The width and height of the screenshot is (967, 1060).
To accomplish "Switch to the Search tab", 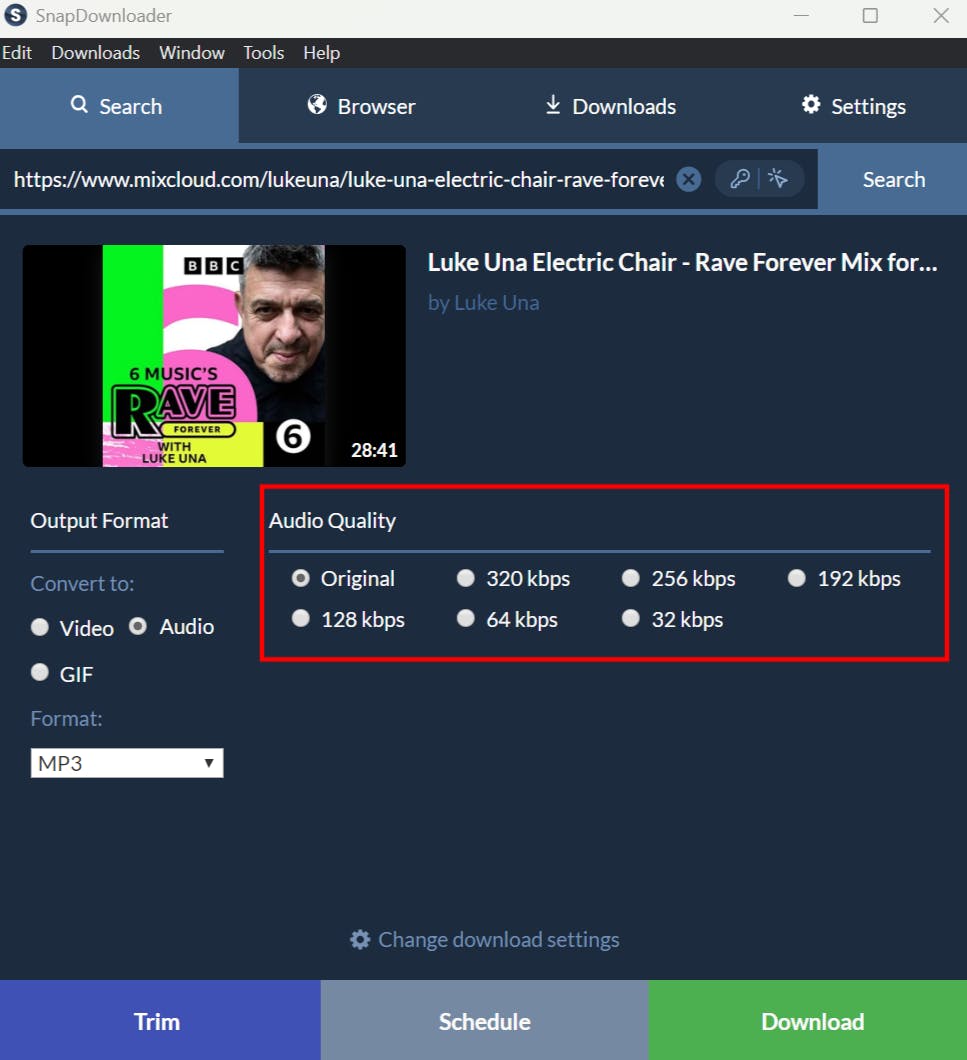I will (119, 105).
